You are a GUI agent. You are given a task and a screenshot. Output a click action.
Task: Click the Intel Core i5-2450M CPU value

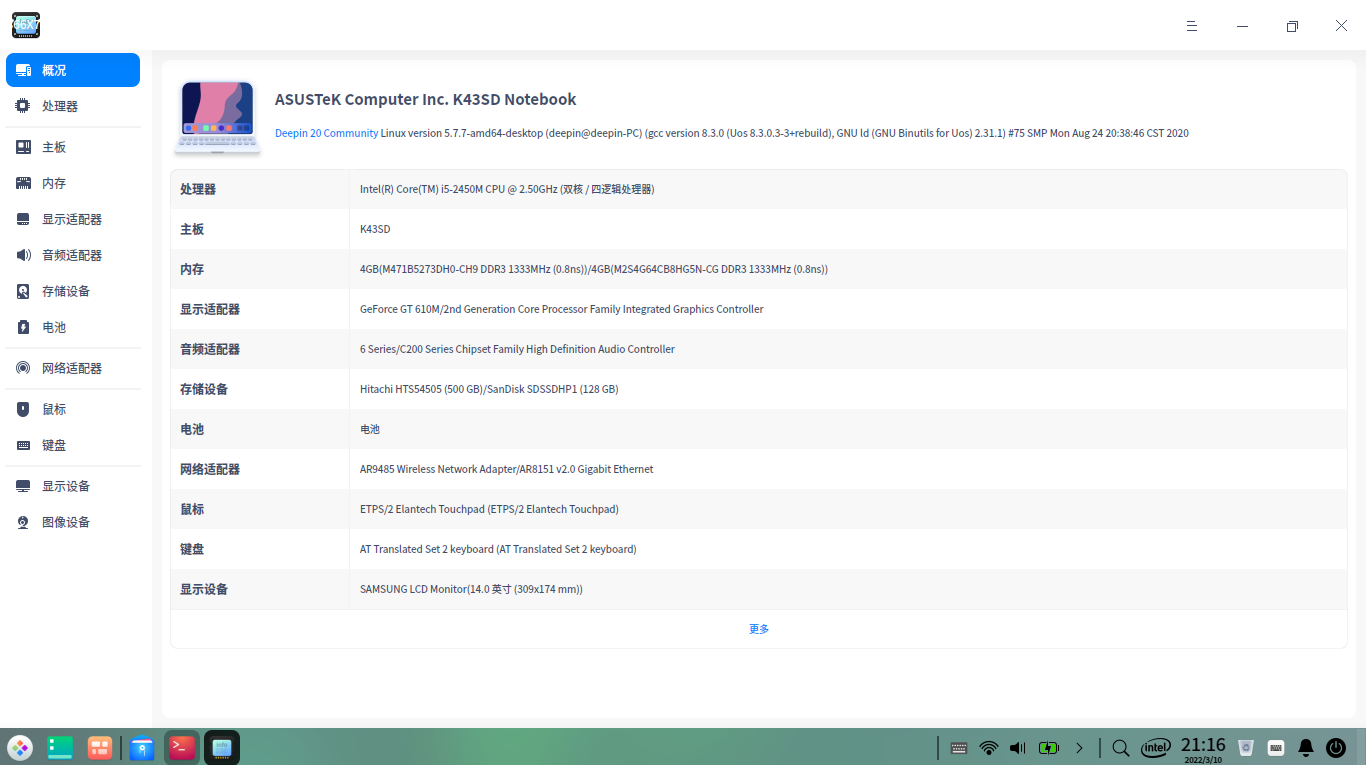[507, 189]
